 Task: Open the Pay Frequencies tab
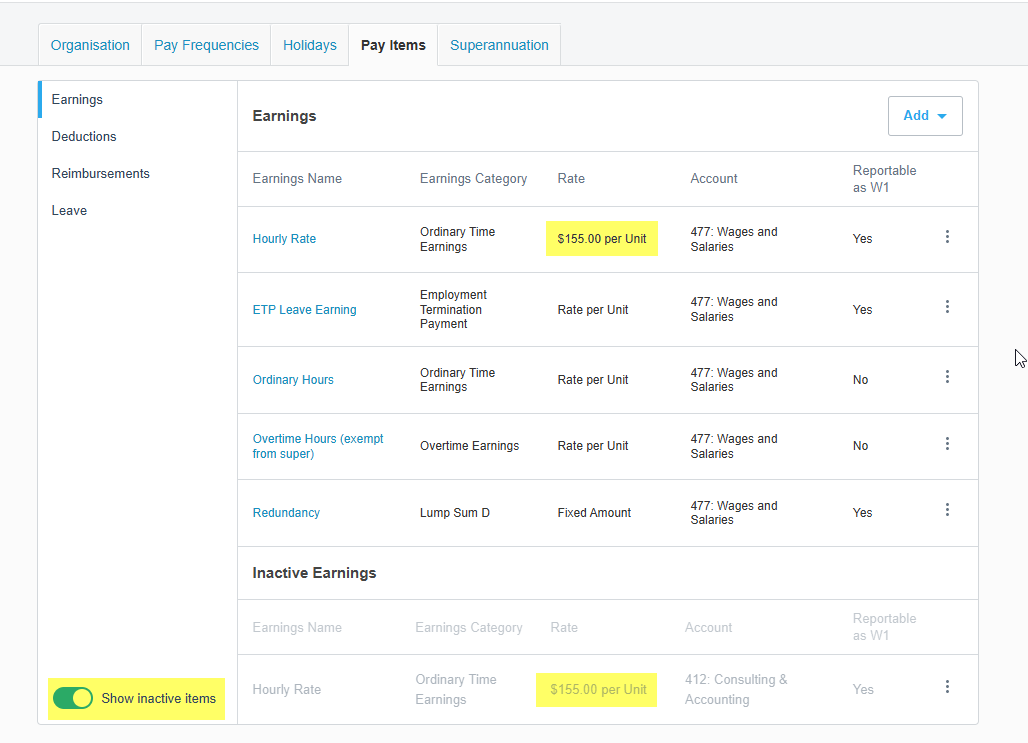pos(206,45)
